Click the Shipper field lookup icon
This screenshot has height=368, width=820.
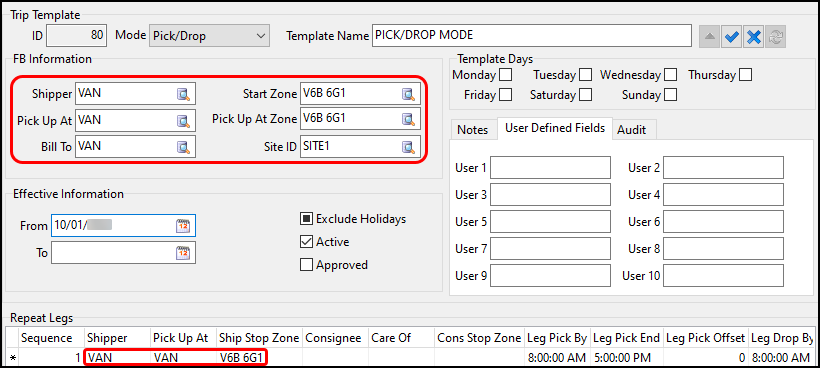click(183, 95)
